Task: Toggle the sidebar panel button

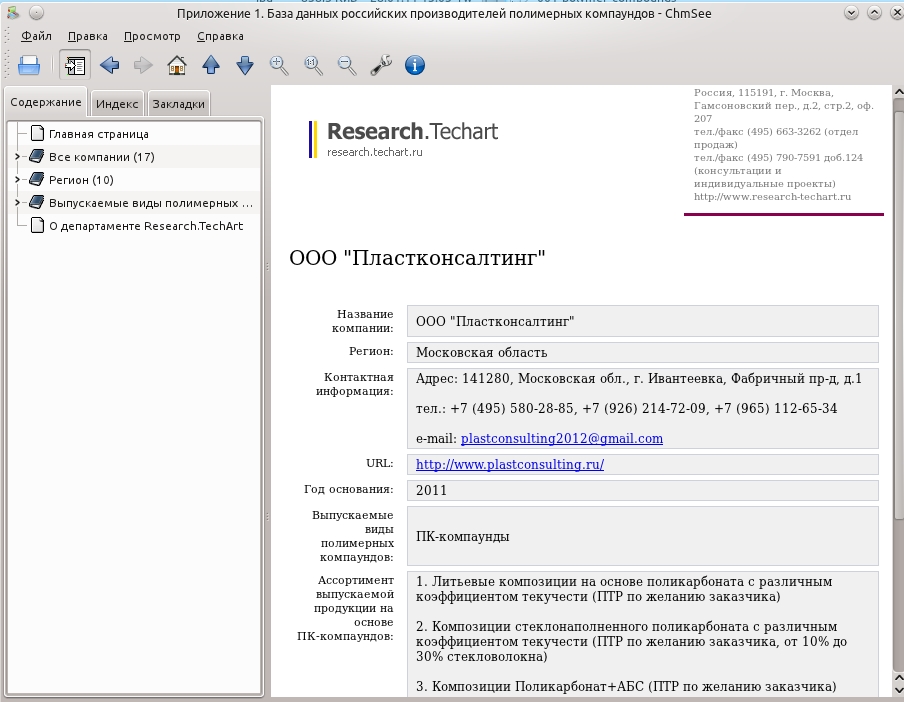Action: point(75,65)
